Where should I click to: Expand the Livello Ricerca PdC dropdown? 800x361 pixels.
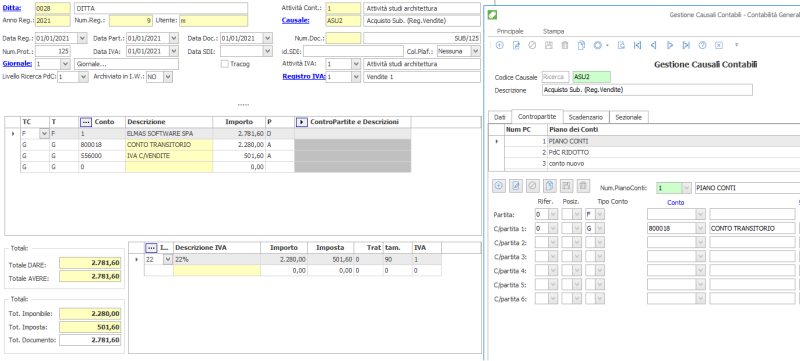(83, 77)
